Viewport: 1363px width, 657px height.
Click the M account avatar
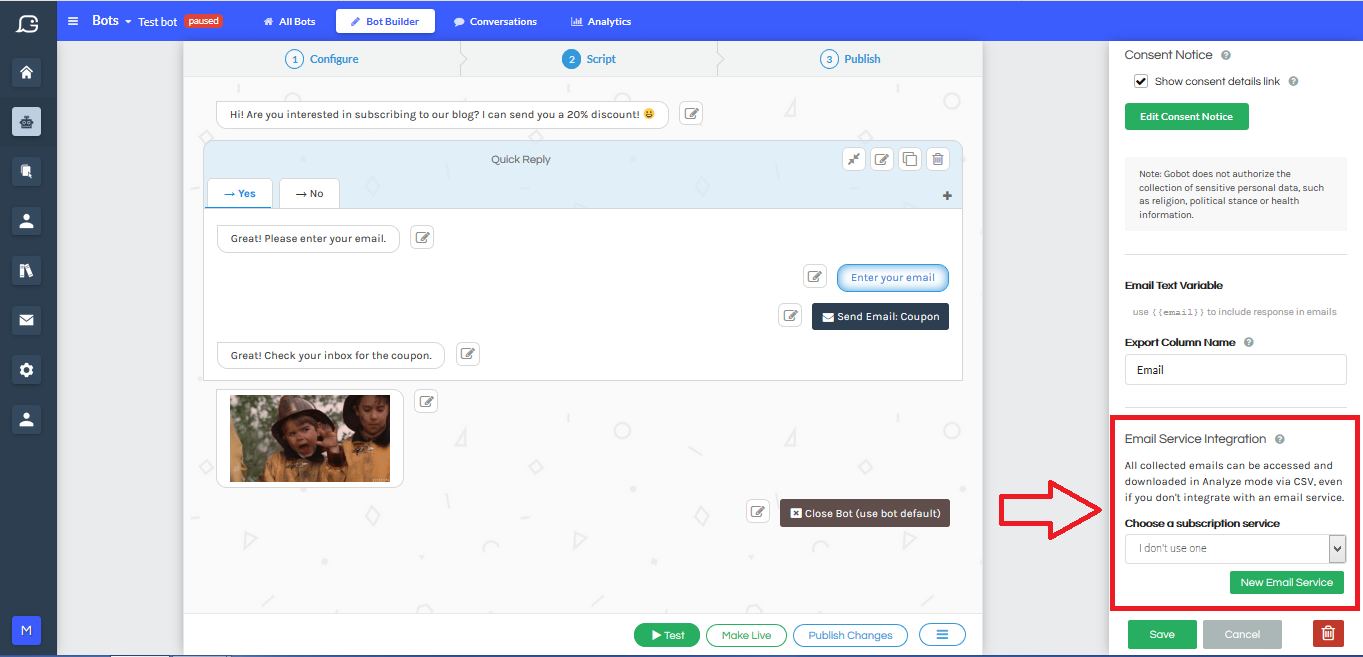26,630
